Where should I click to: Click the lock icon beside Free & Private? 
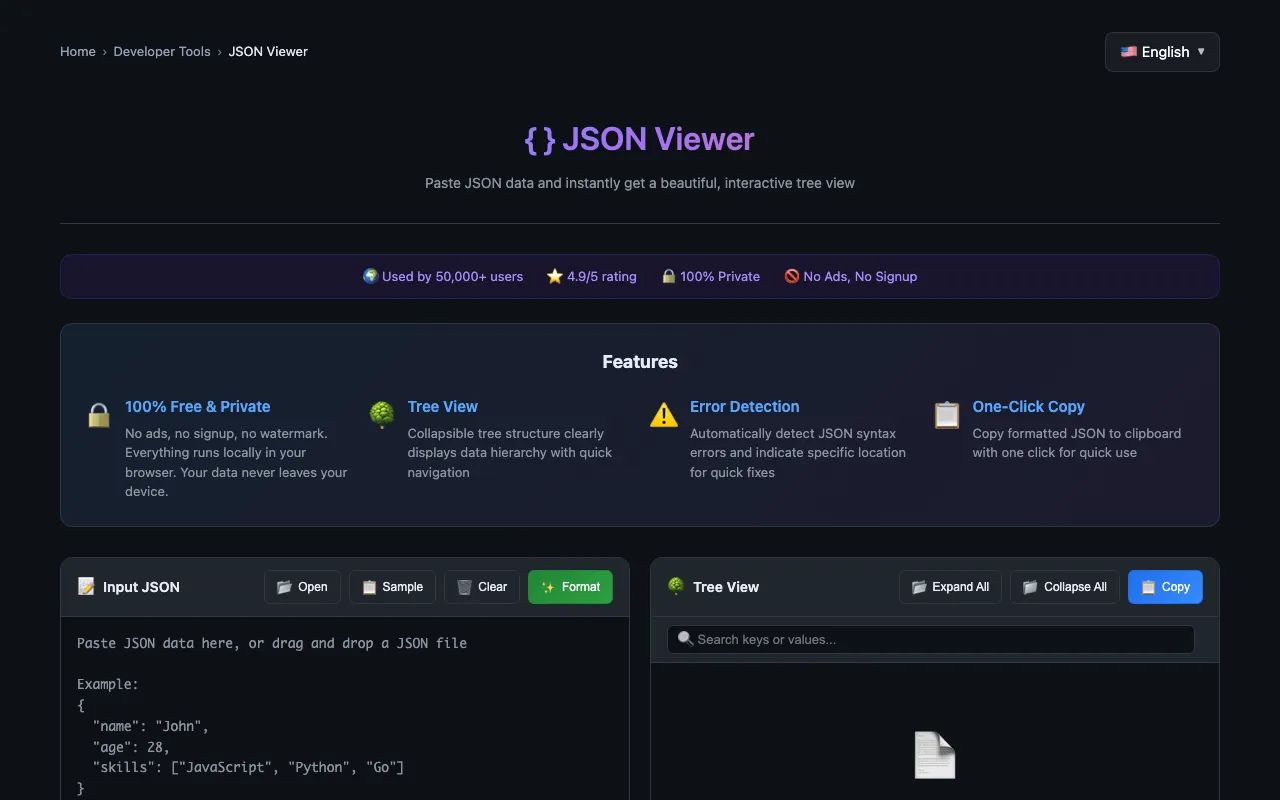tap(99, 414)
